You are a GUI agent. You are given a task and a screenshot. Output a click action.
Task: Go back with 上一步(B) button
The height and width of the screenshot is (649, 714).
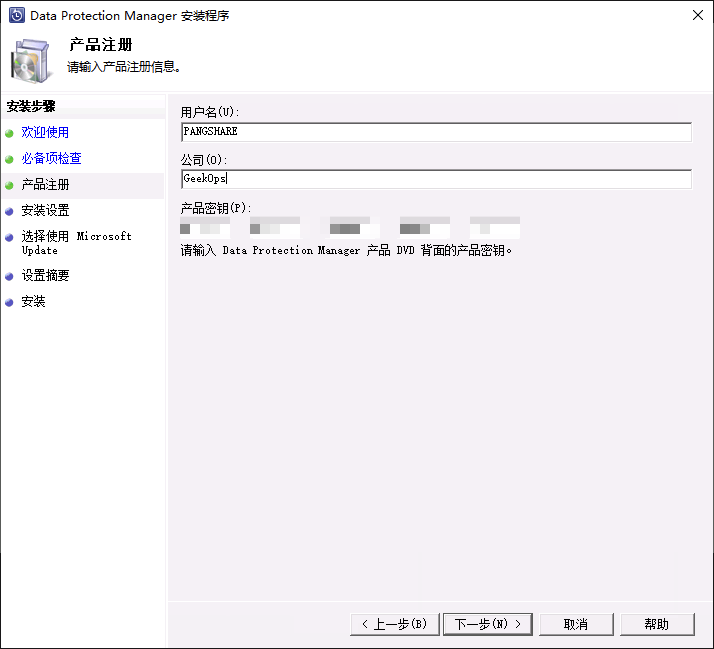(x=395, y=624)
